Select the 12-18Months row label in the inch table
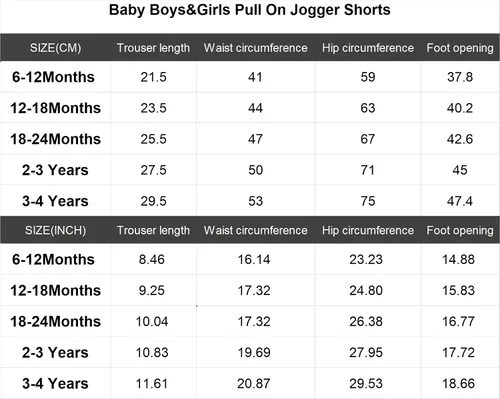 (55, 290)
